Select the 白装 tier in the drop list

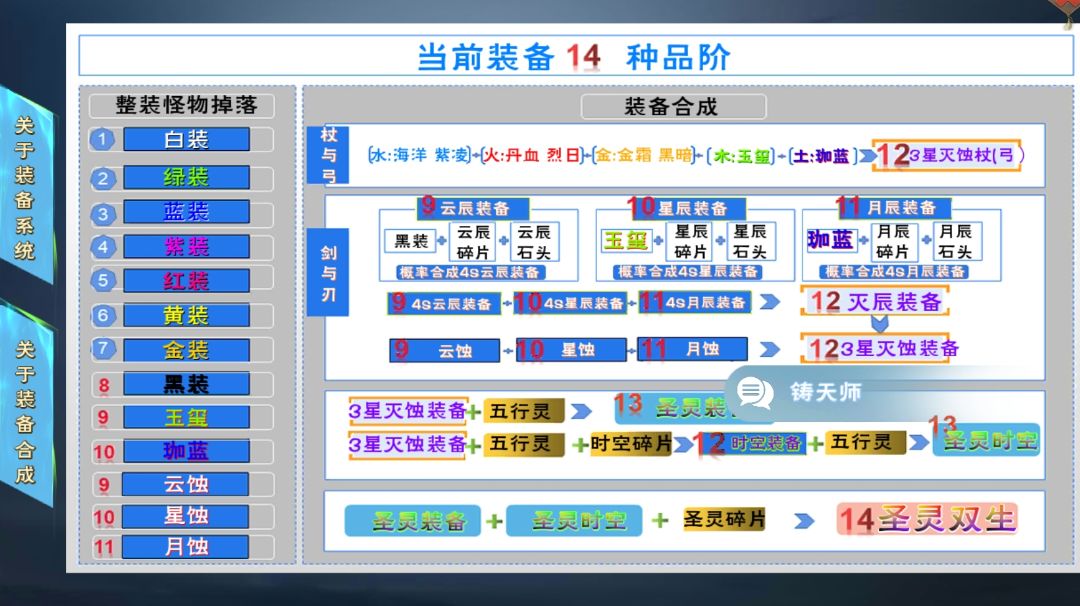(x=185, y=140)
